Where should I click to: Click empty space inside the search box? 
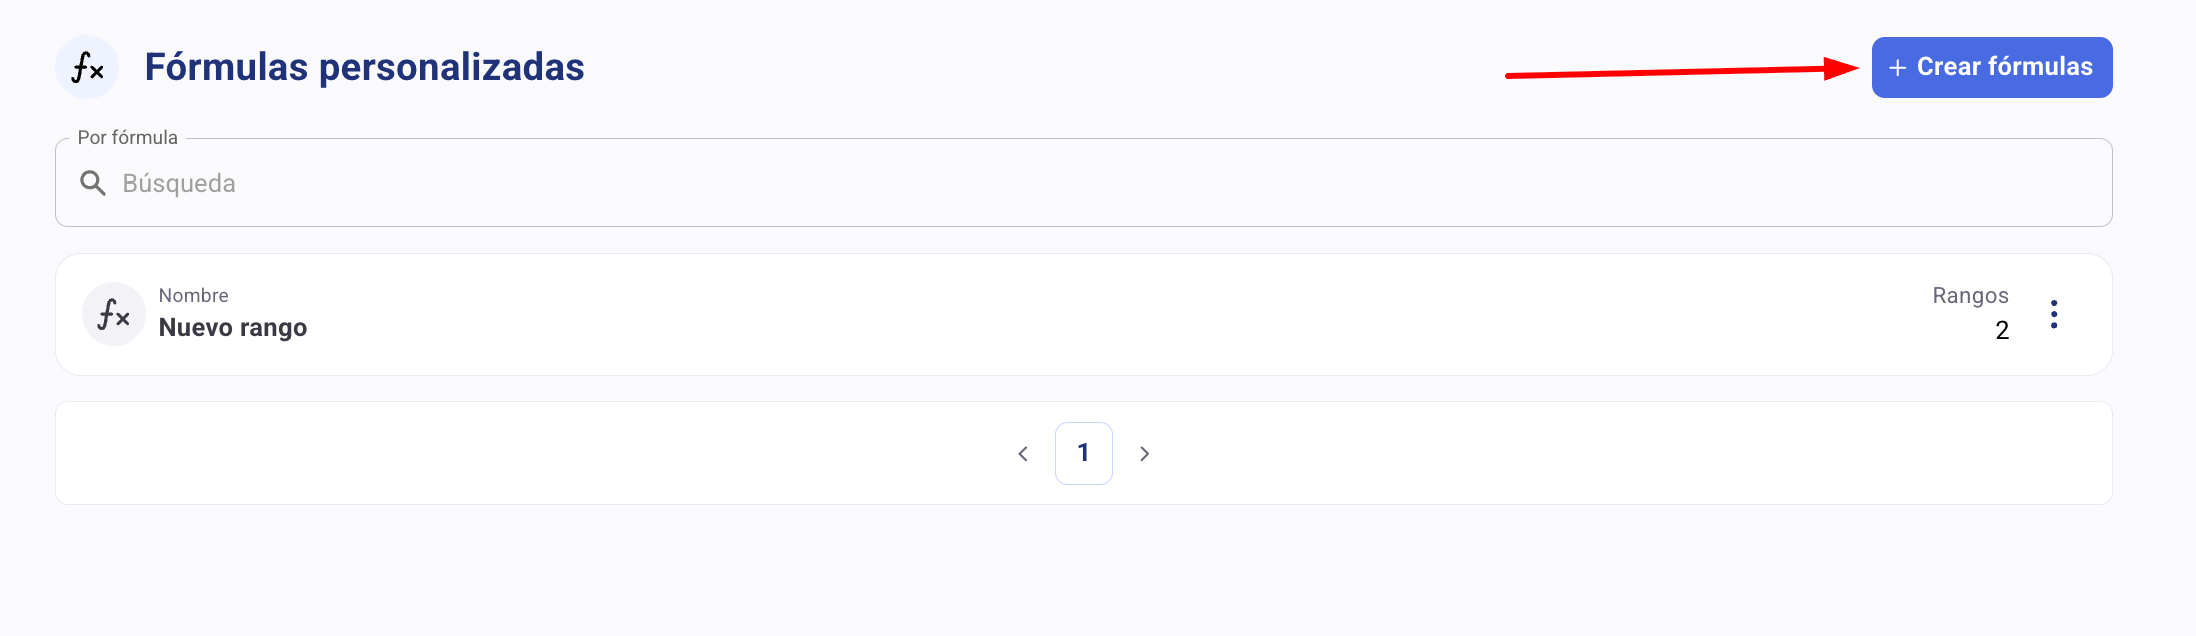[1200, 184]
